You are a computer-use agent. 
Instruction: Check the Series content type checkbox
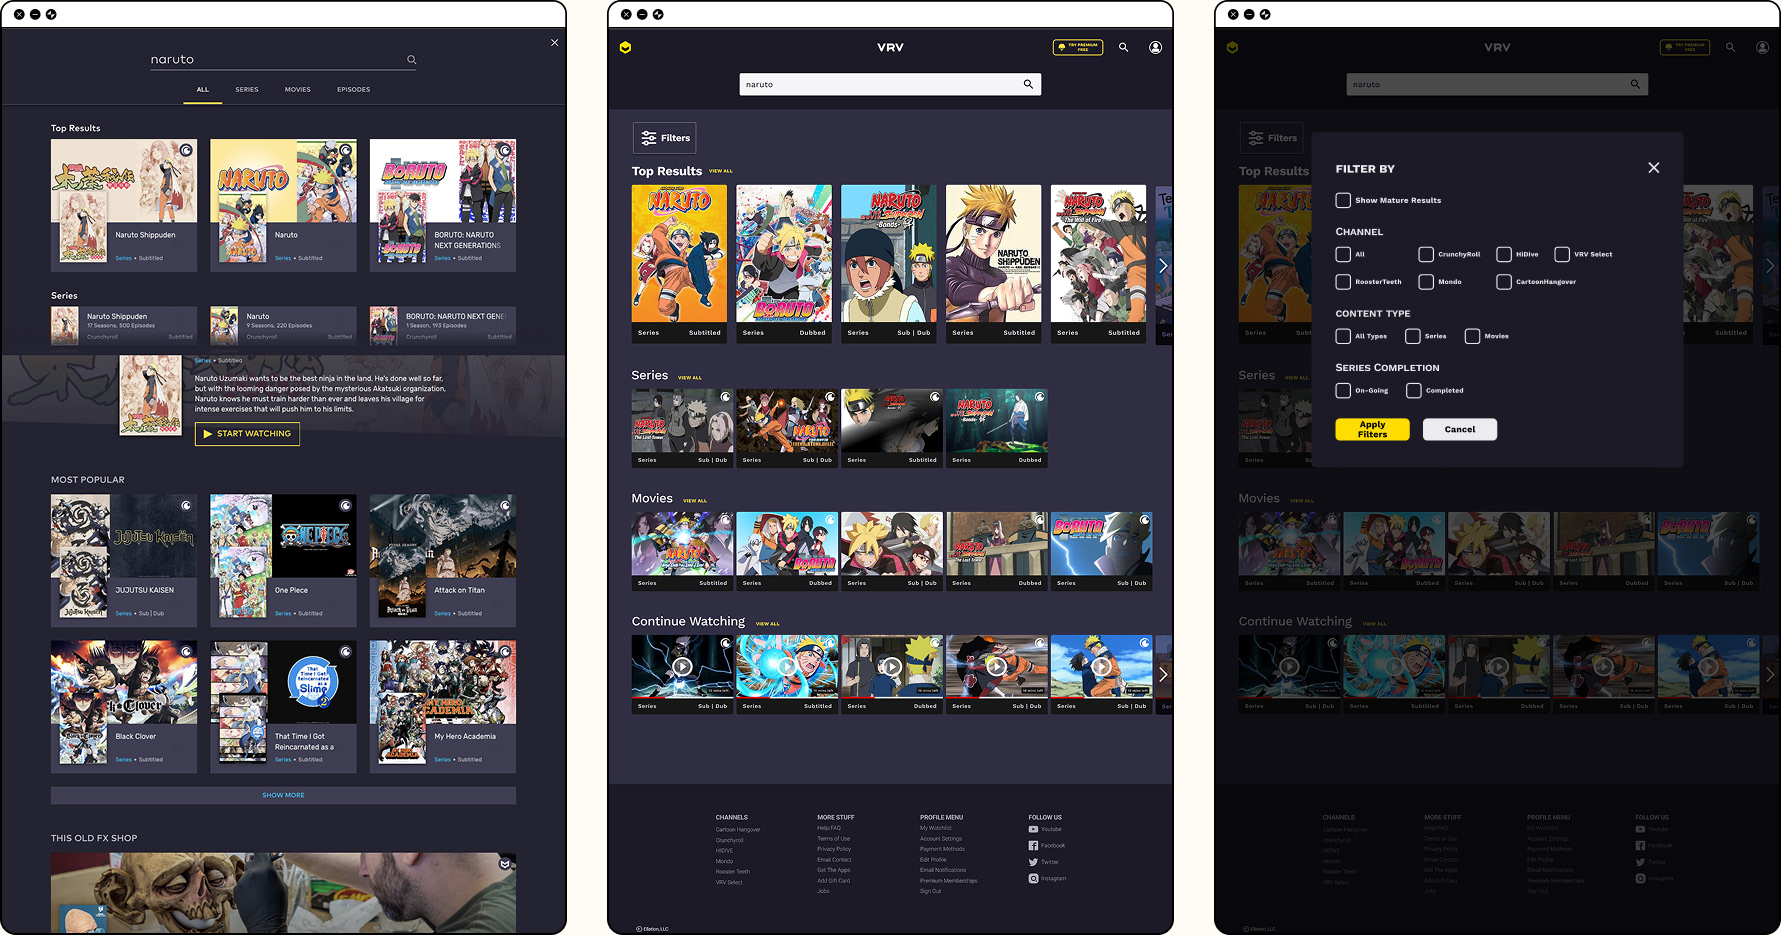tap(1413, 336)
